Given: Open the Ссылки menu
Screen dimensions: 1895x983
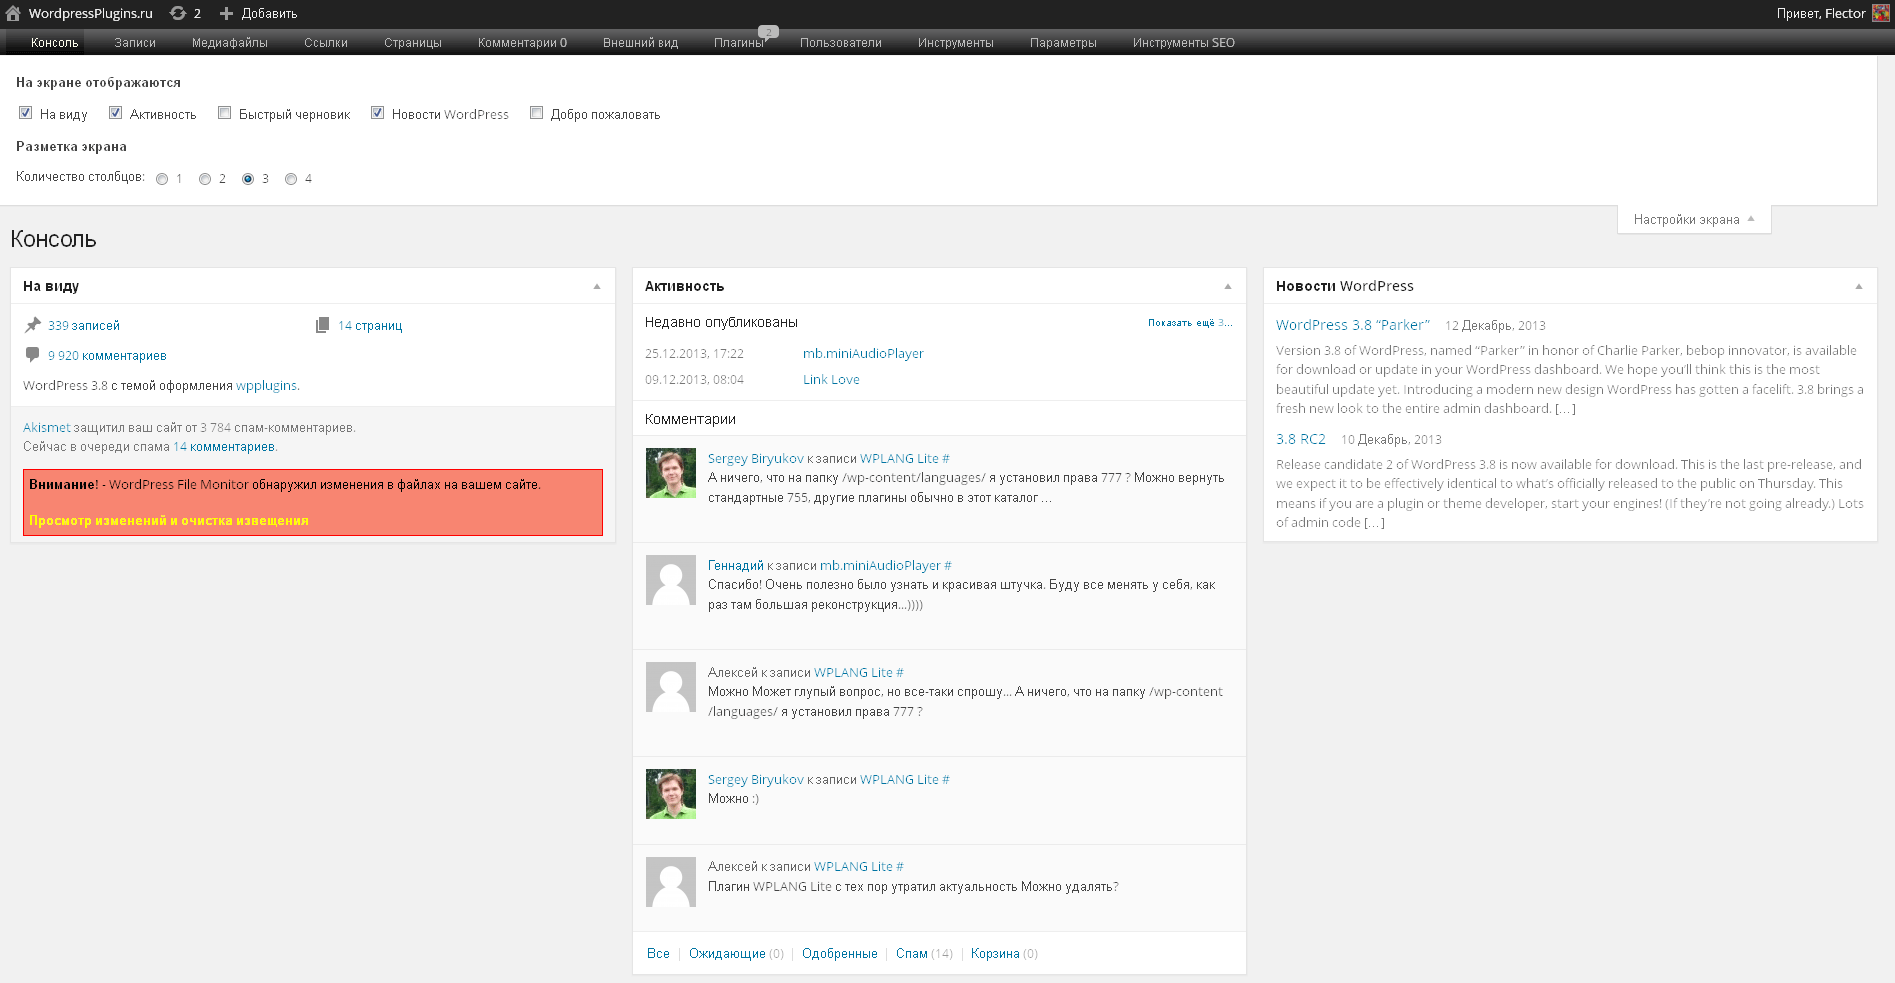Looking at the screenshot, I should tap(326, 42).
